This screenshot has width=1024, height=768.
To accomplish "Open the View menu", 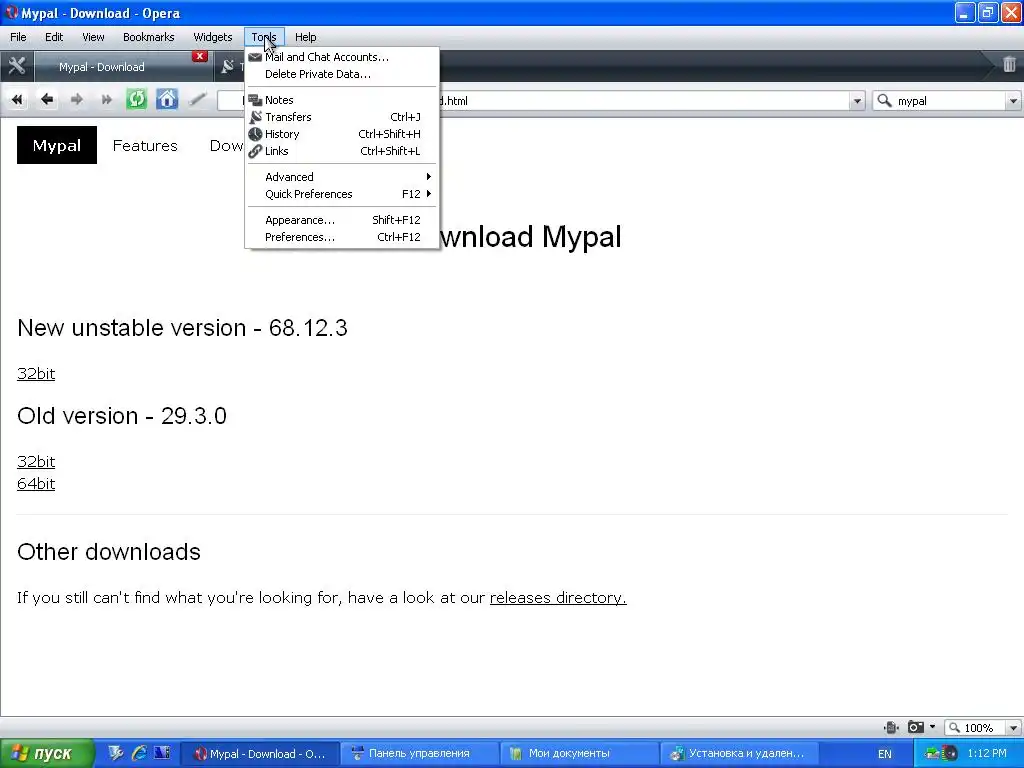I will [x=93, y=37].
